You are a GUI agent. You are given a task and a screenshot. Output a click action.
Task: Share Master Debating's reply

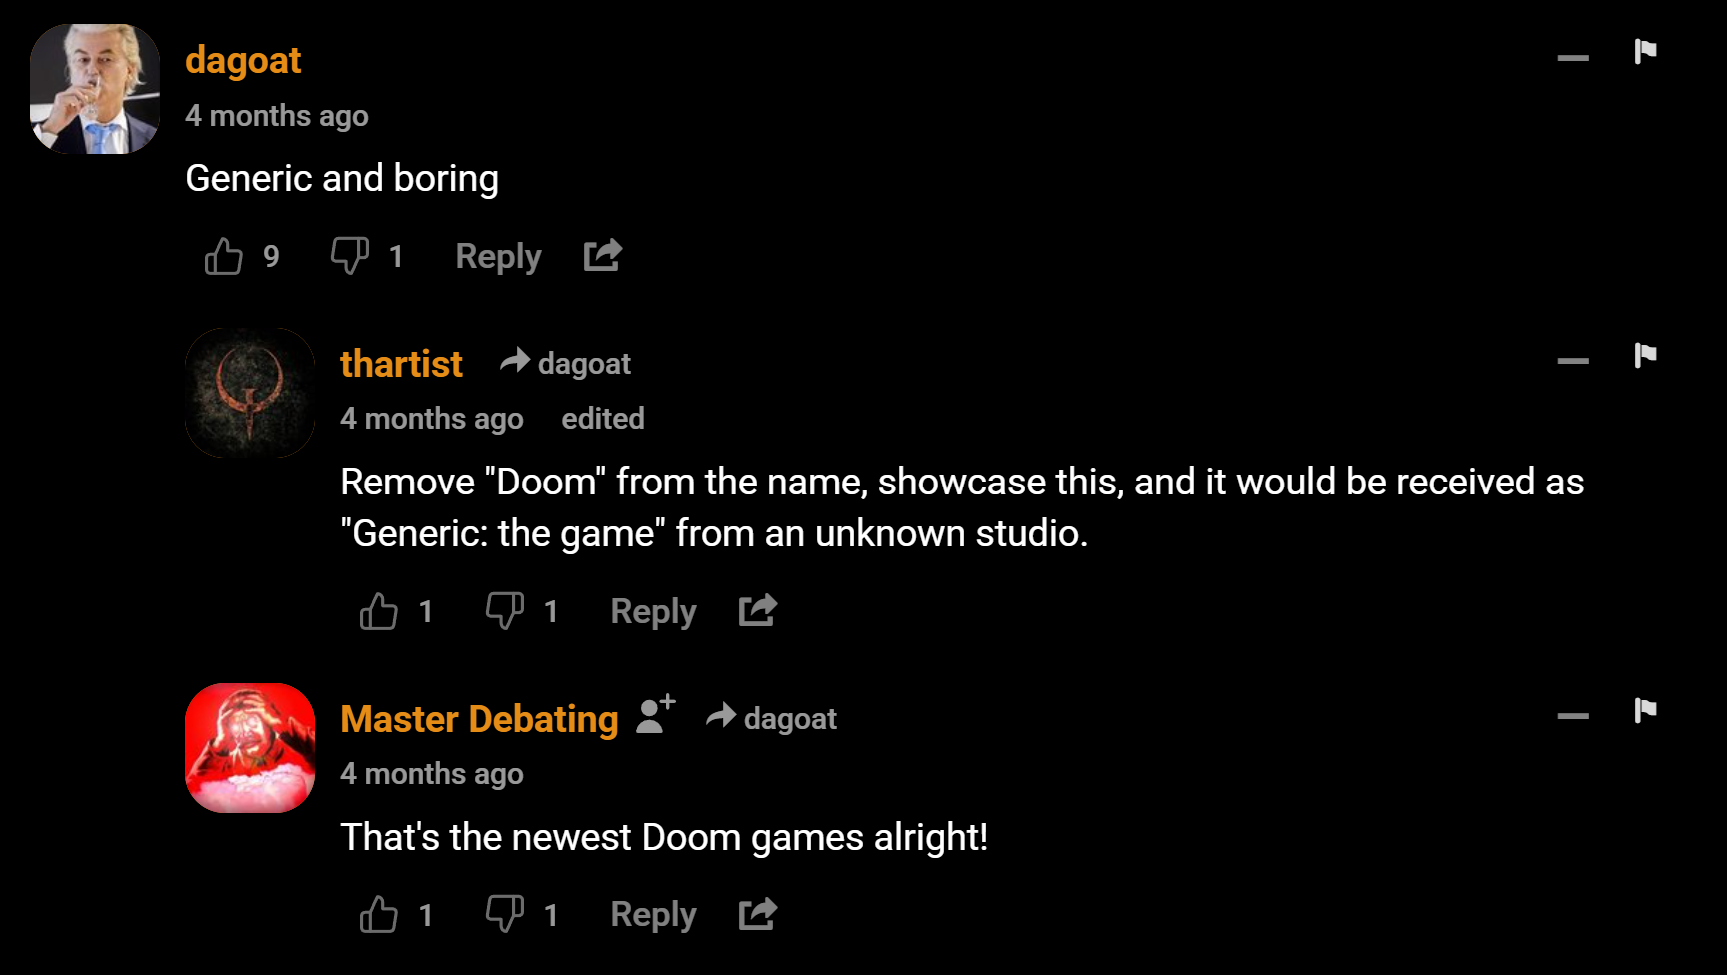[x=758, y=914]
